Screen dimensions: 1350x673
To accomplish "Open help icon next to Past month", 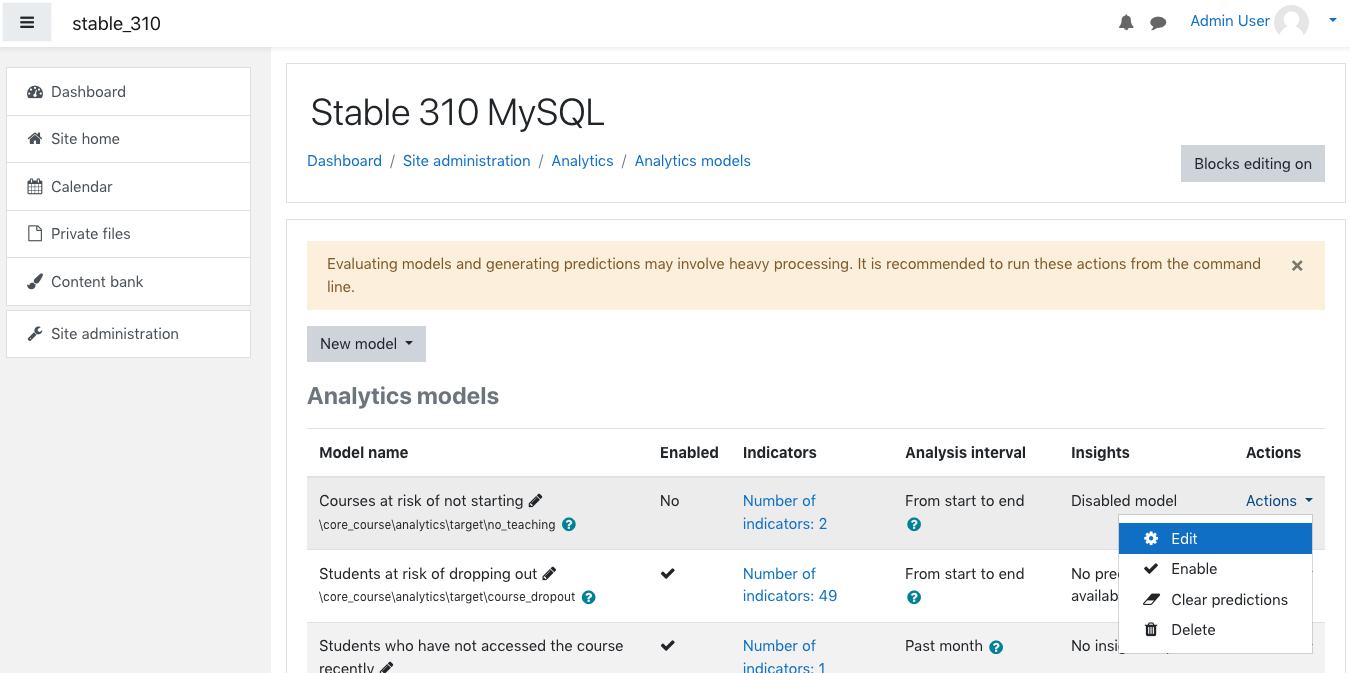I will (x=996, y=647).
